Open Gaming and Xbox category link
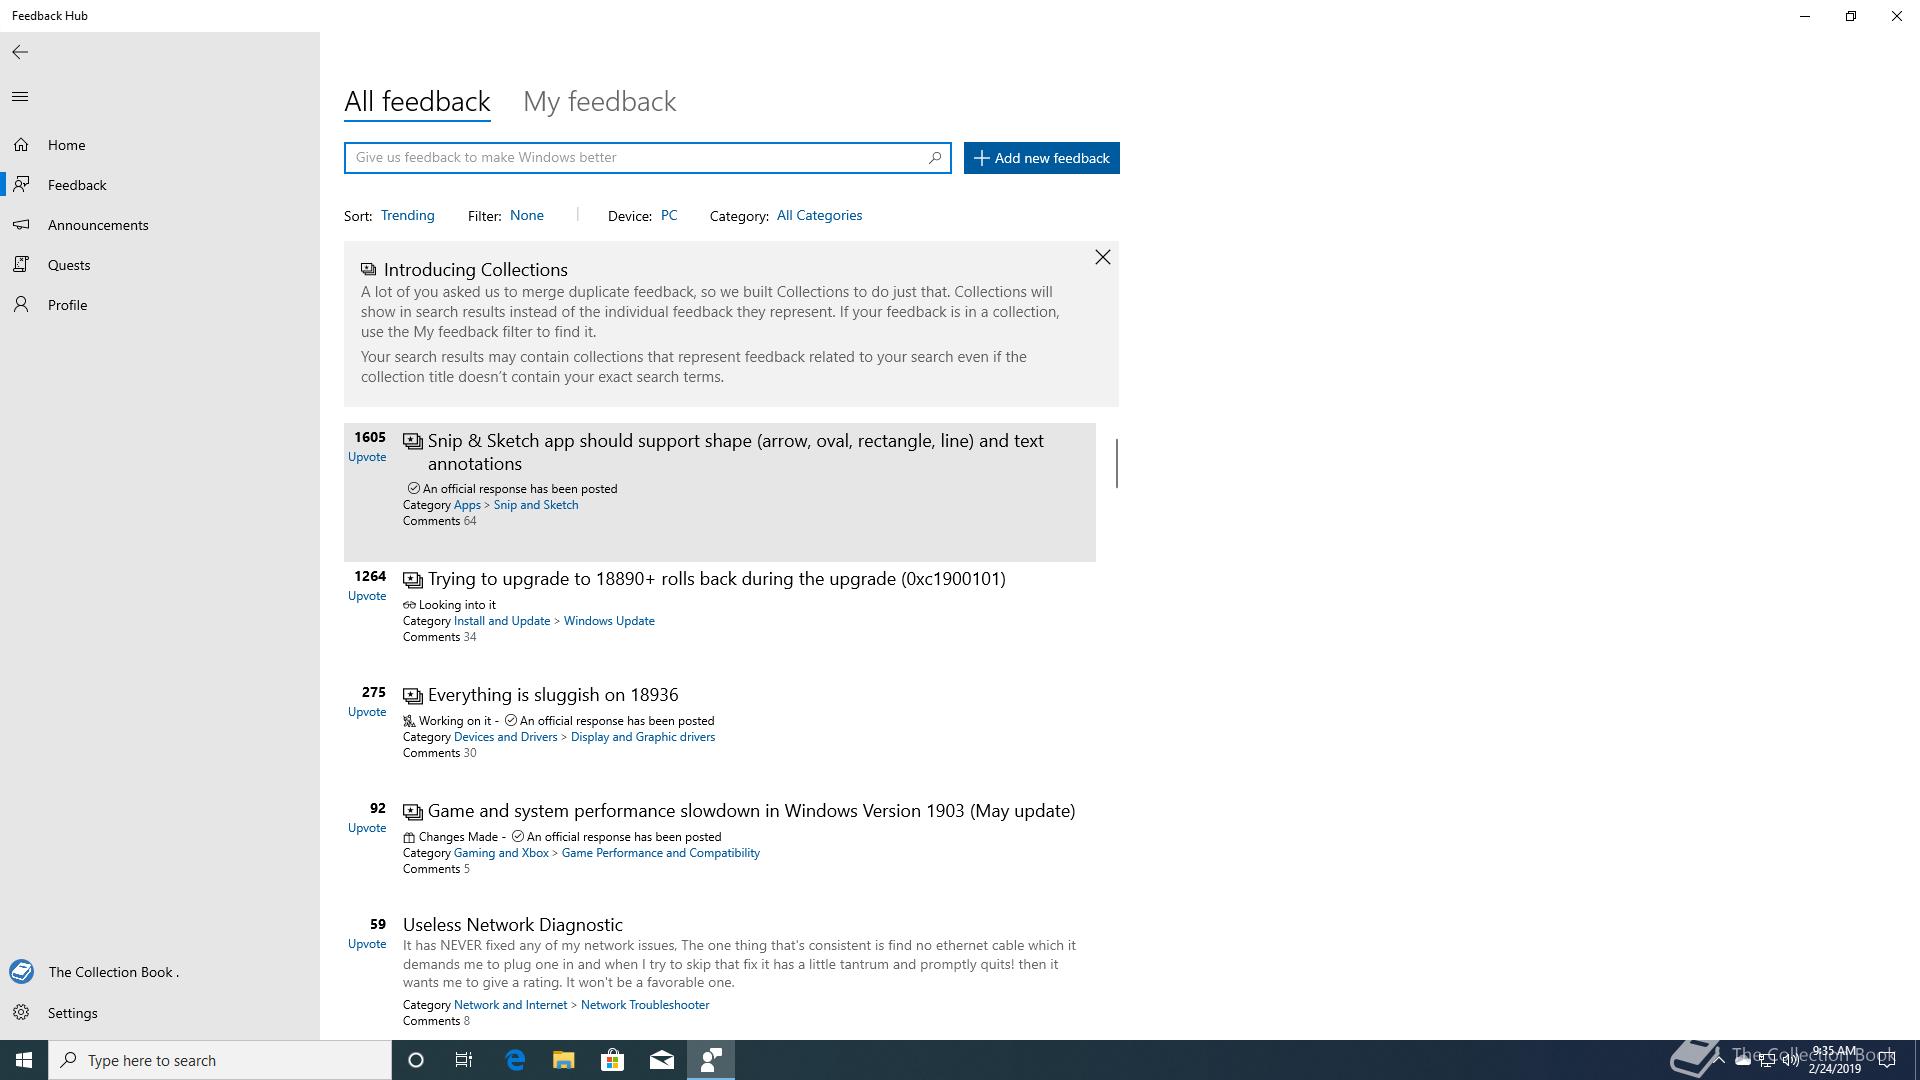Screen dimensions: 1920x1080 (x=501, y=853)
